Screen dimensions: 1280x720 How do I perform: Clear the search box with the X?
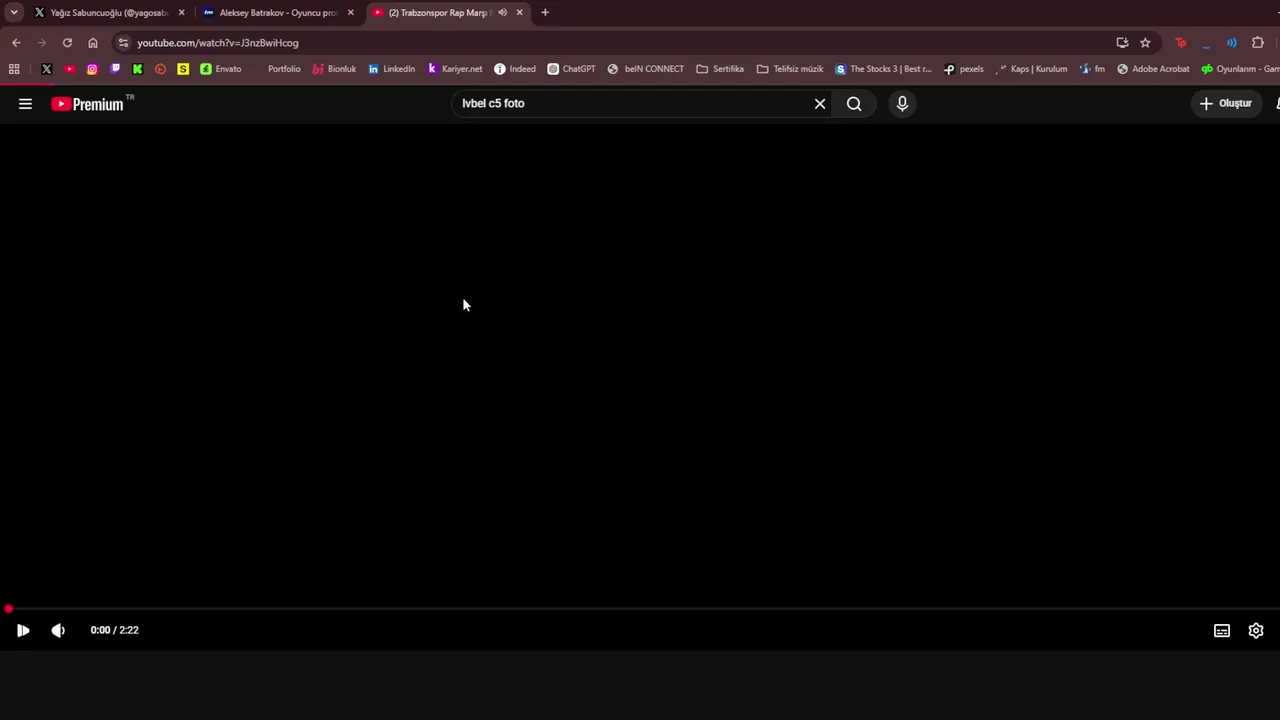click(x=820, y=104)
